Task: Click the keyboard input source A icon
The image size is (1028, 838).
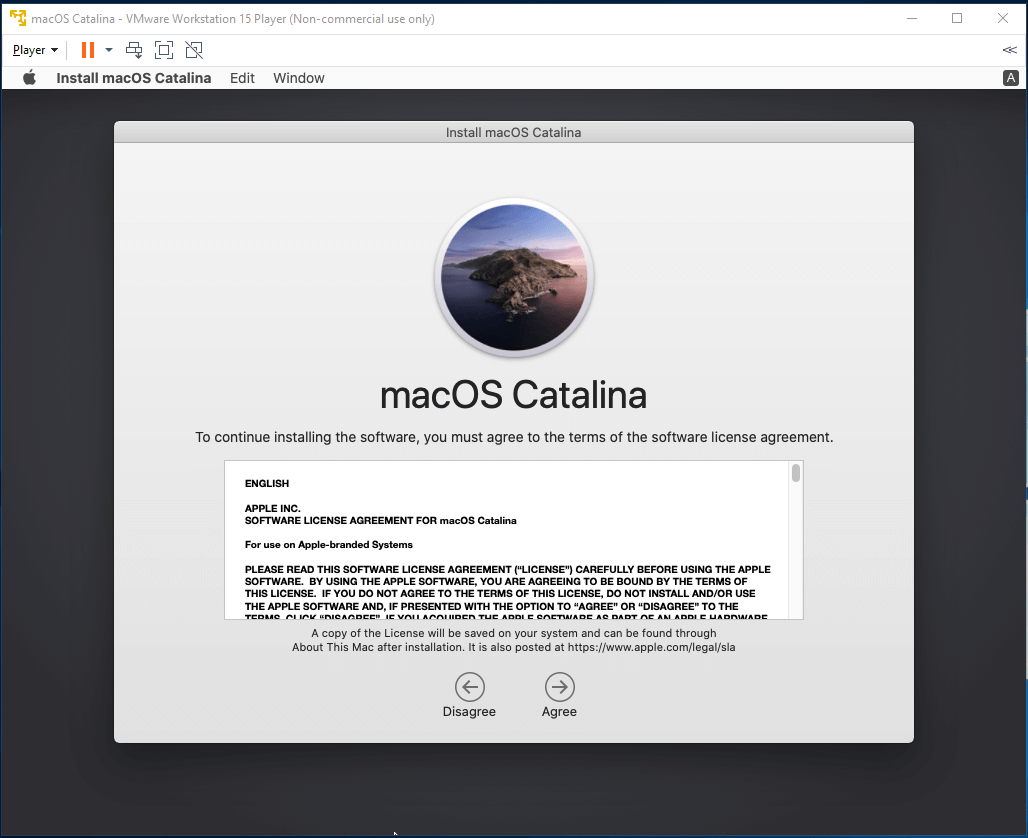Action: click(x=1010, y=78)
